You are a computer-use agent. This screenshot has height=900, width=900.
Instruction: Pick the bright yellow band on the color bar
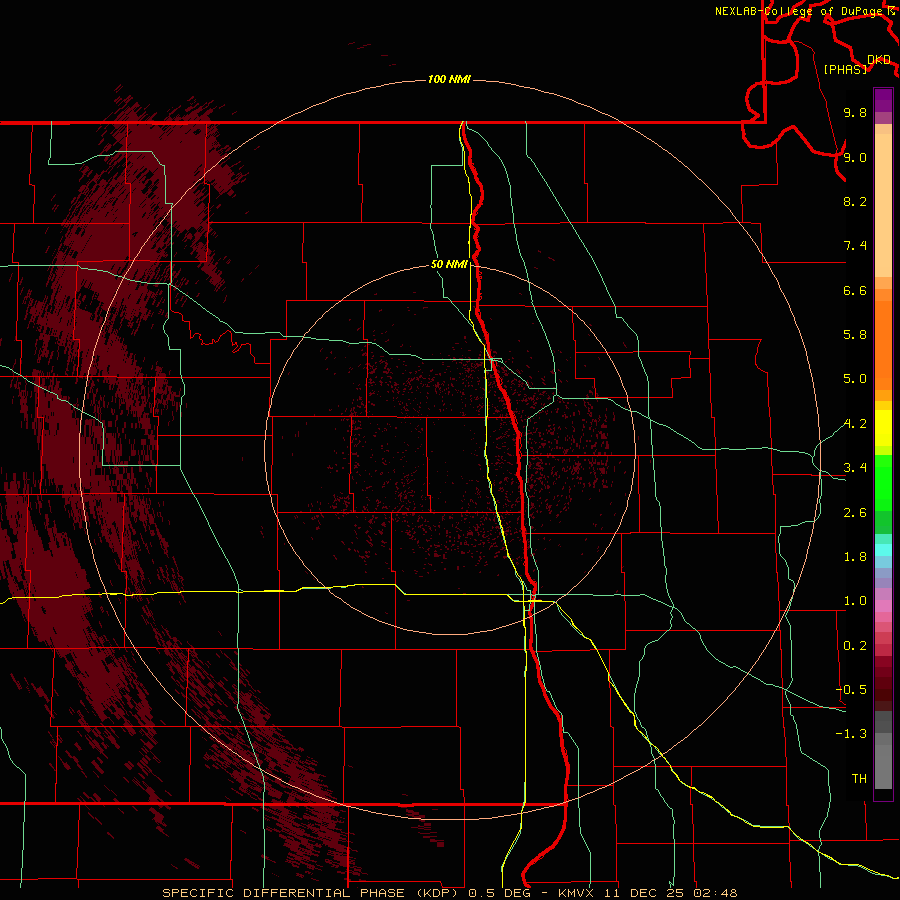[x=883, y=428]
